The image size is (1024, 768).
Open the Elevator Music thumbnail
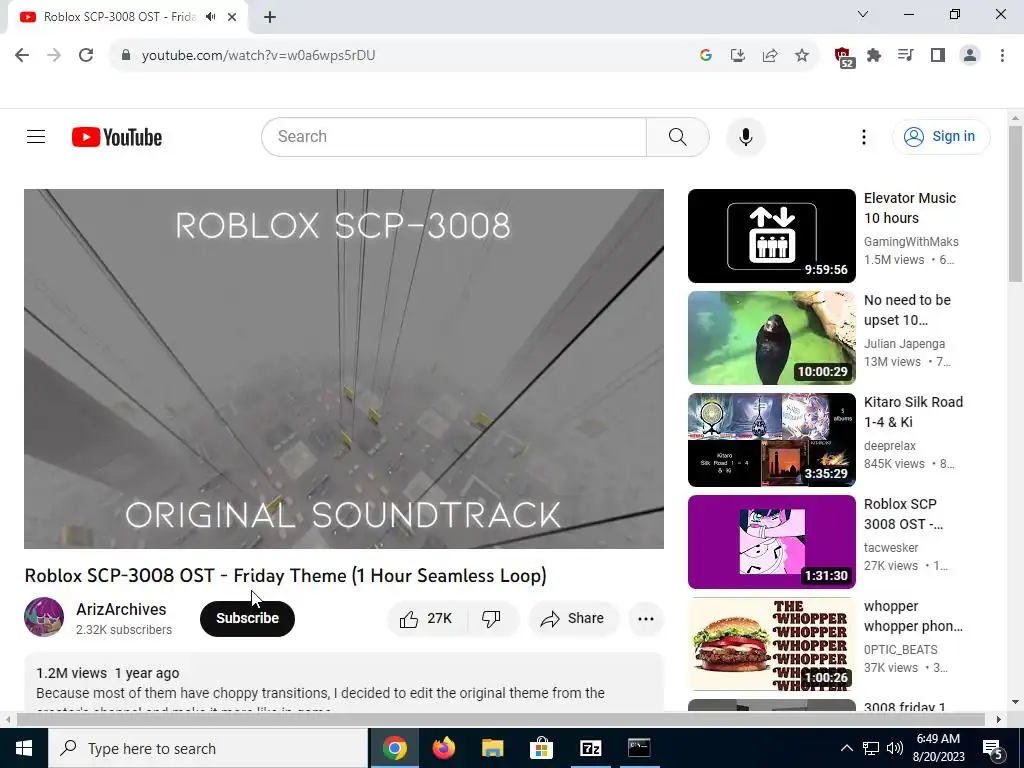[x=771, y=236]
